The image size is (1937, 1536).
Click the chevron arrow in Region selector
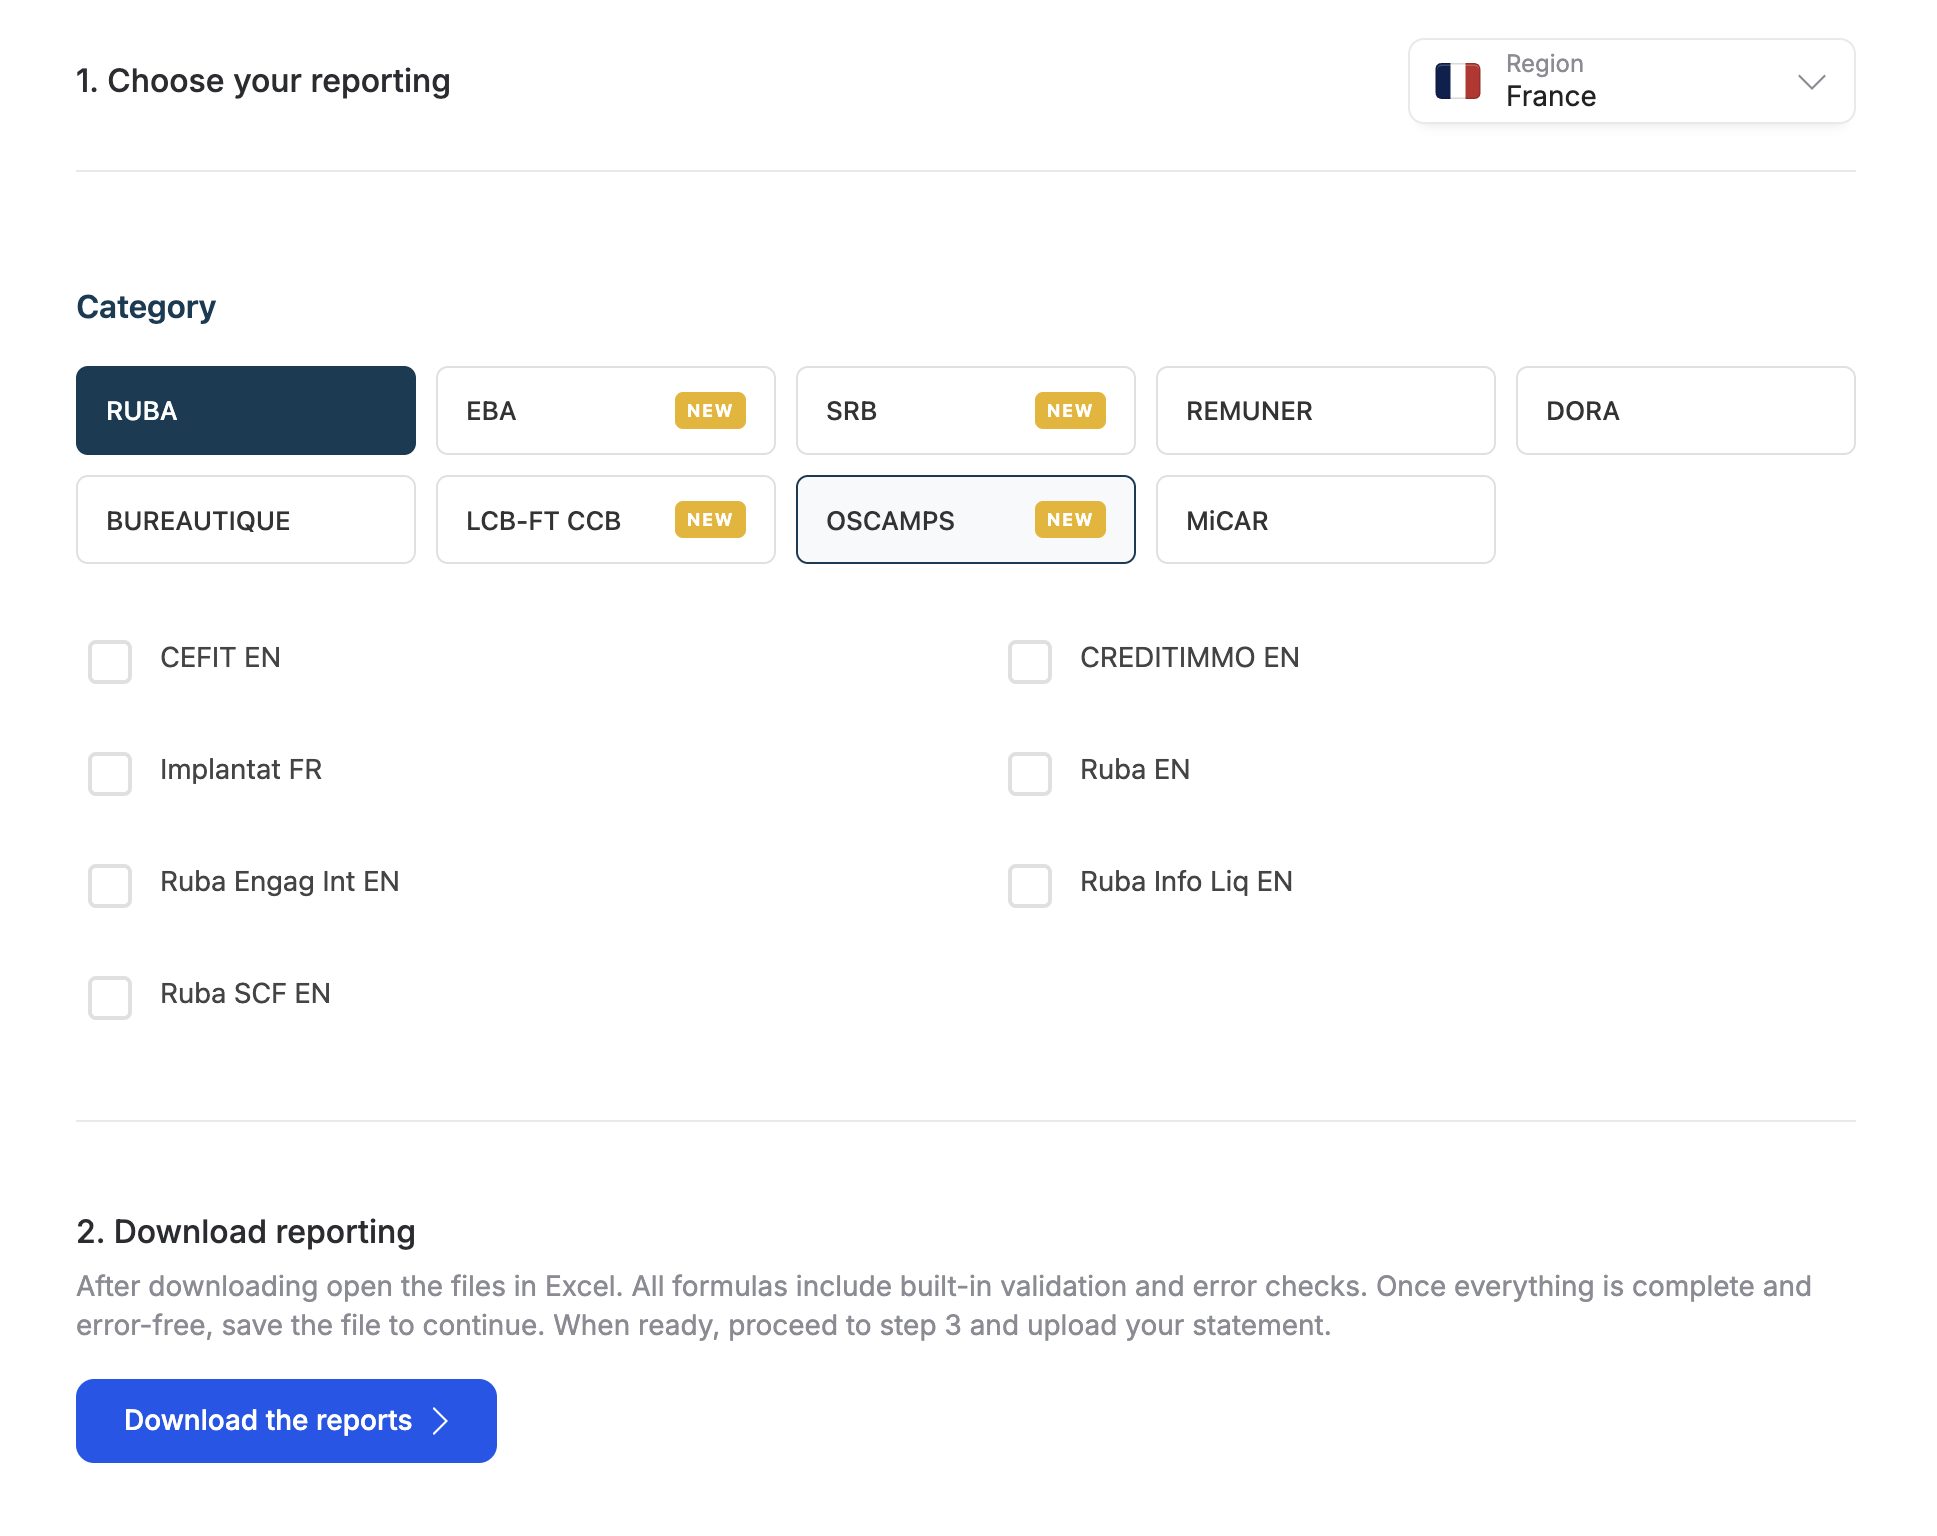pos(1811,81)
